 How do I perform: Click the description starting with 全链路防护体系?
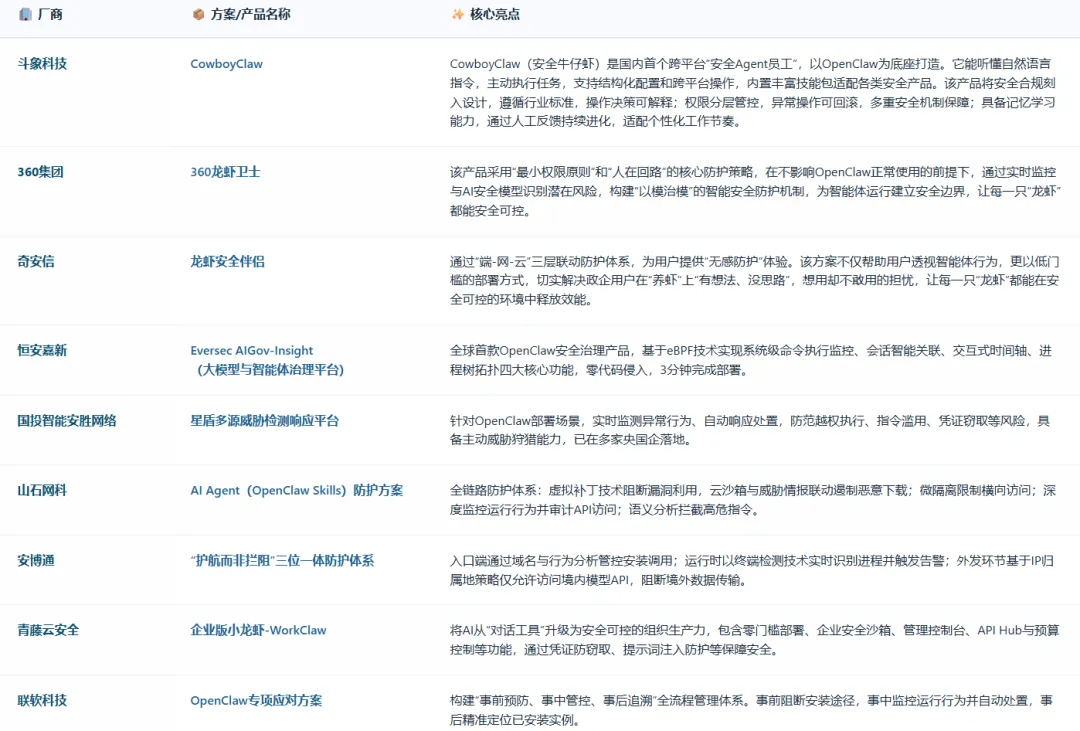click(753, 500)
